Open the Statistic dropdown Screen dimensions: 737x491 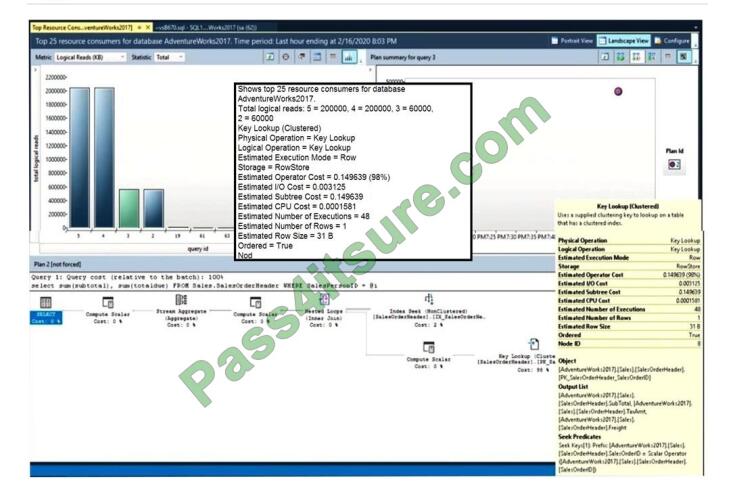coord(169,57)
